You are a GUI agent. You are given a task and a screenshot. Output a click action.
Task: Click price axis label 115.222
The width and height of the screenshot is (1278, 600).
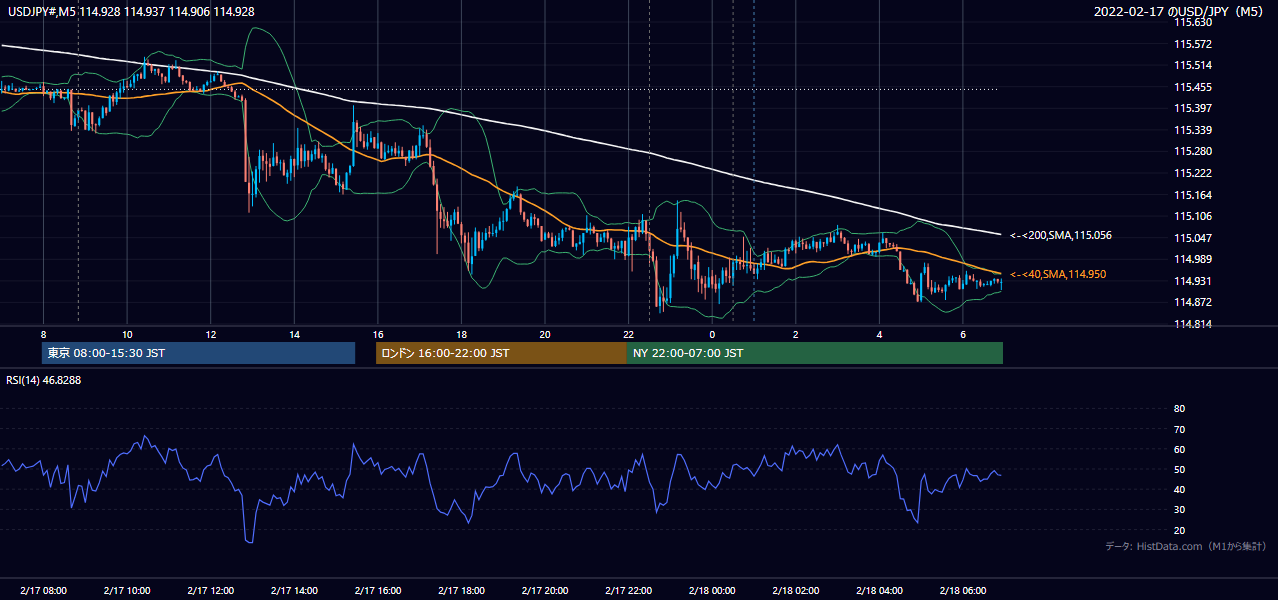[1193, 173]
